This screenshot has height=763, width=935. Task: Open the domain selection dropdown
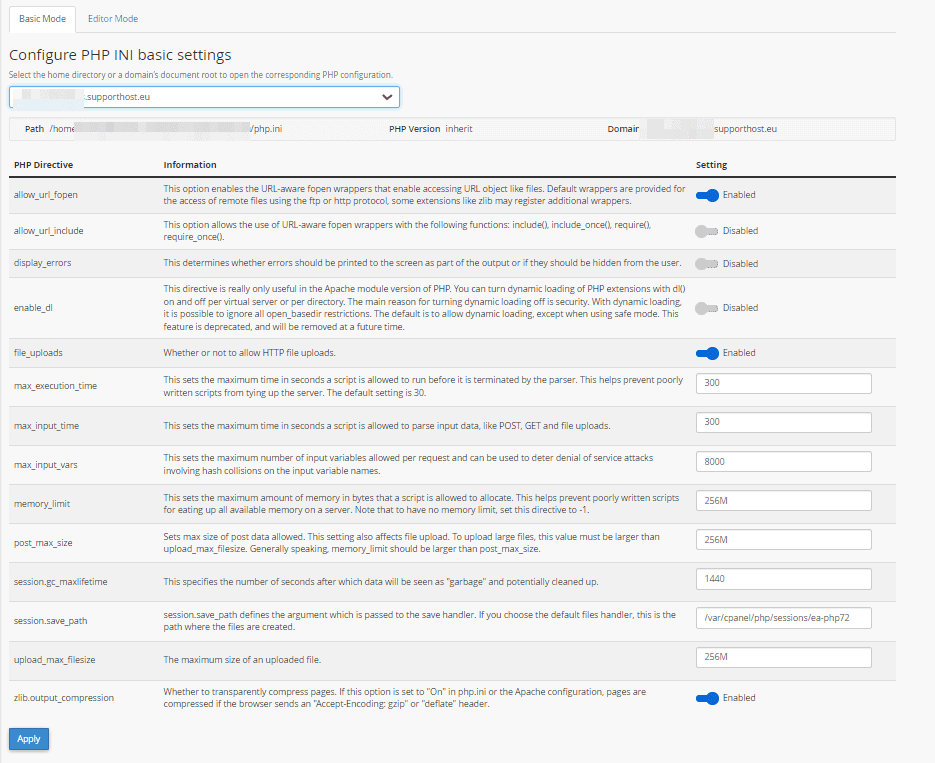pos(205,97)
